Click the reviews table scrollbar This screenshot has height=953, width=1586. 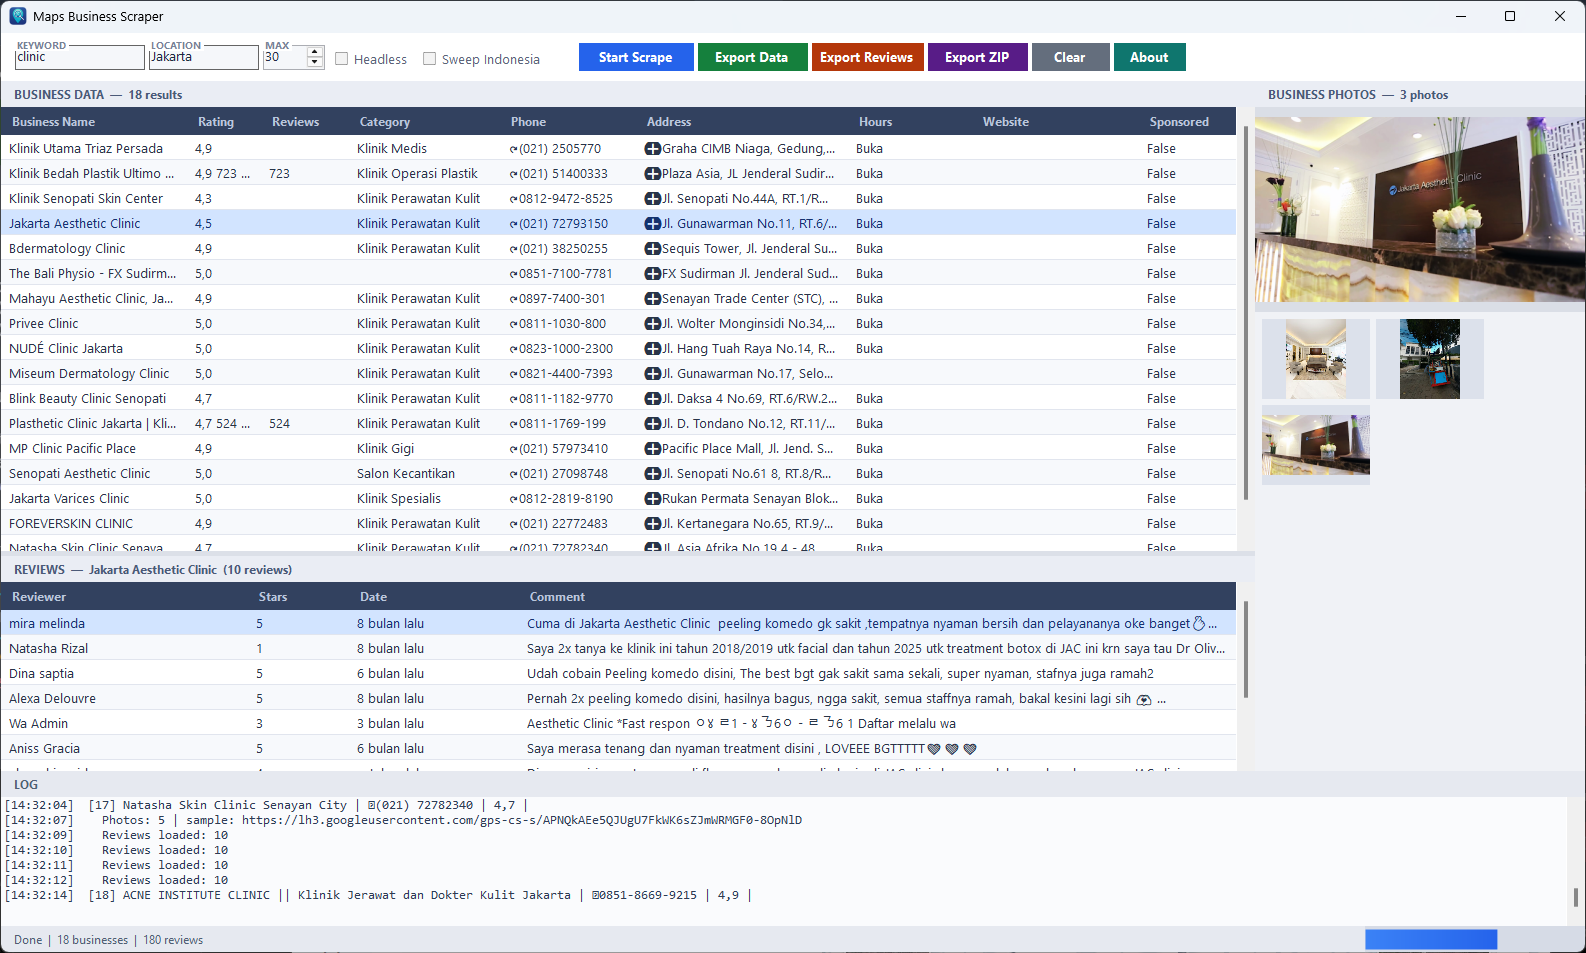(x=1246, y=649)
